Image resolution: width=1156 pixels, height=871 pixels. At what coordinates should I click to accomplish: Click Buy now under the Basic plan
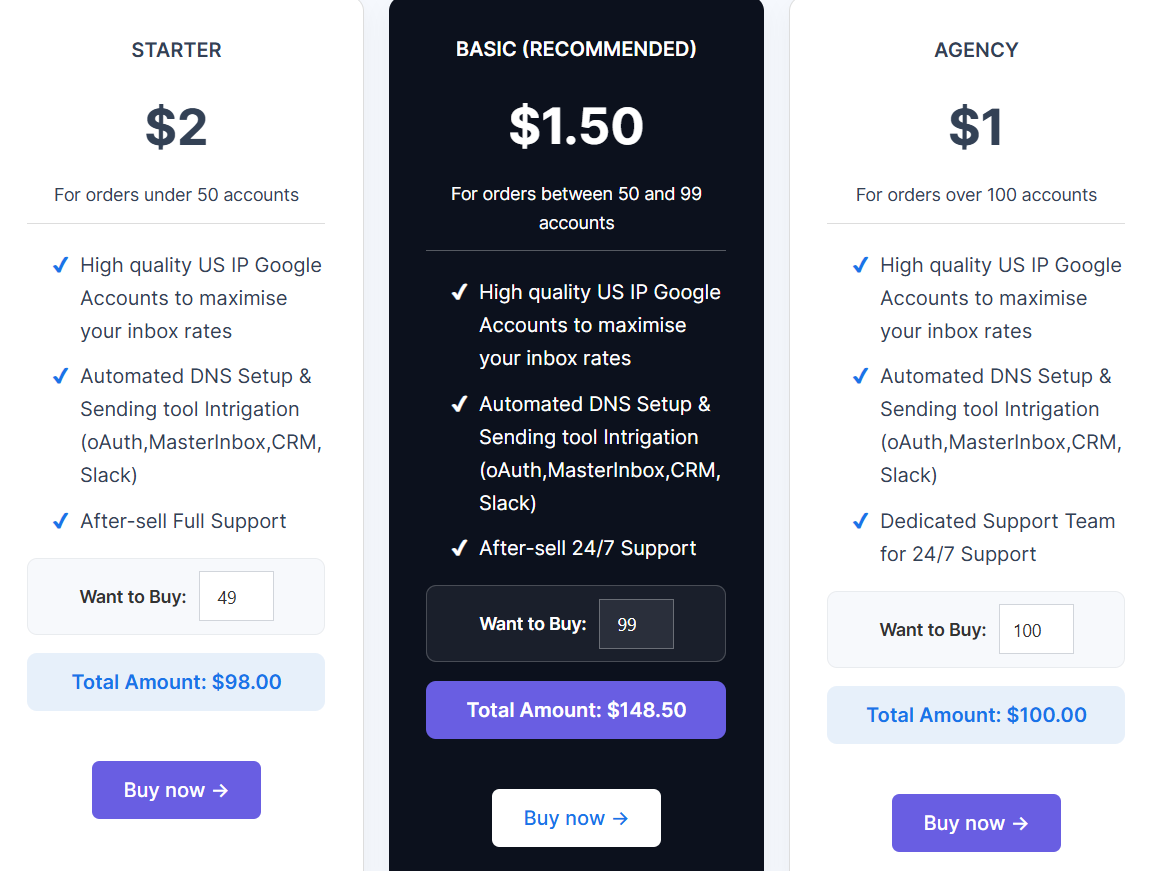tap(576, 817)
